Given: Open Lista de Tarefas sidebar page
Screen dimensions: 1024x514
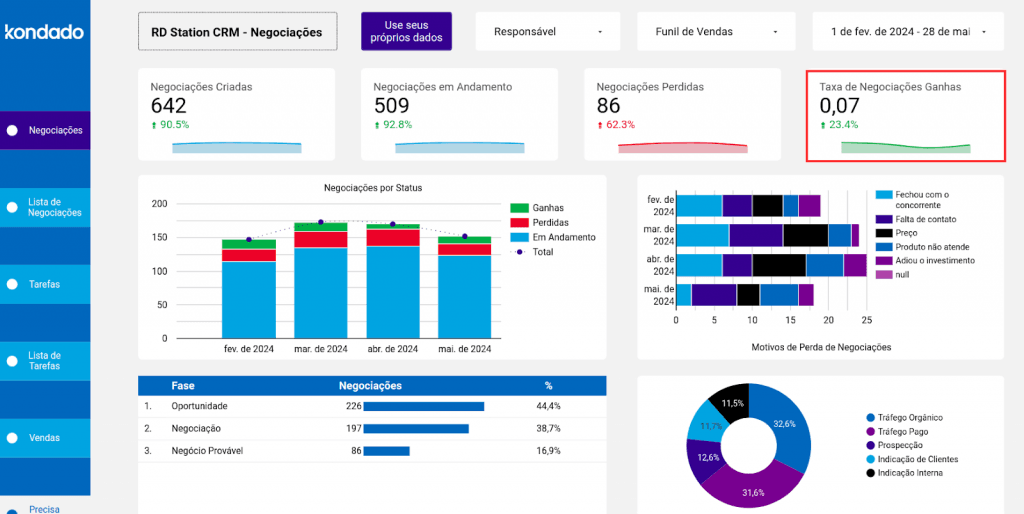Looking at the screenshot, I should (x=45, y=361).
